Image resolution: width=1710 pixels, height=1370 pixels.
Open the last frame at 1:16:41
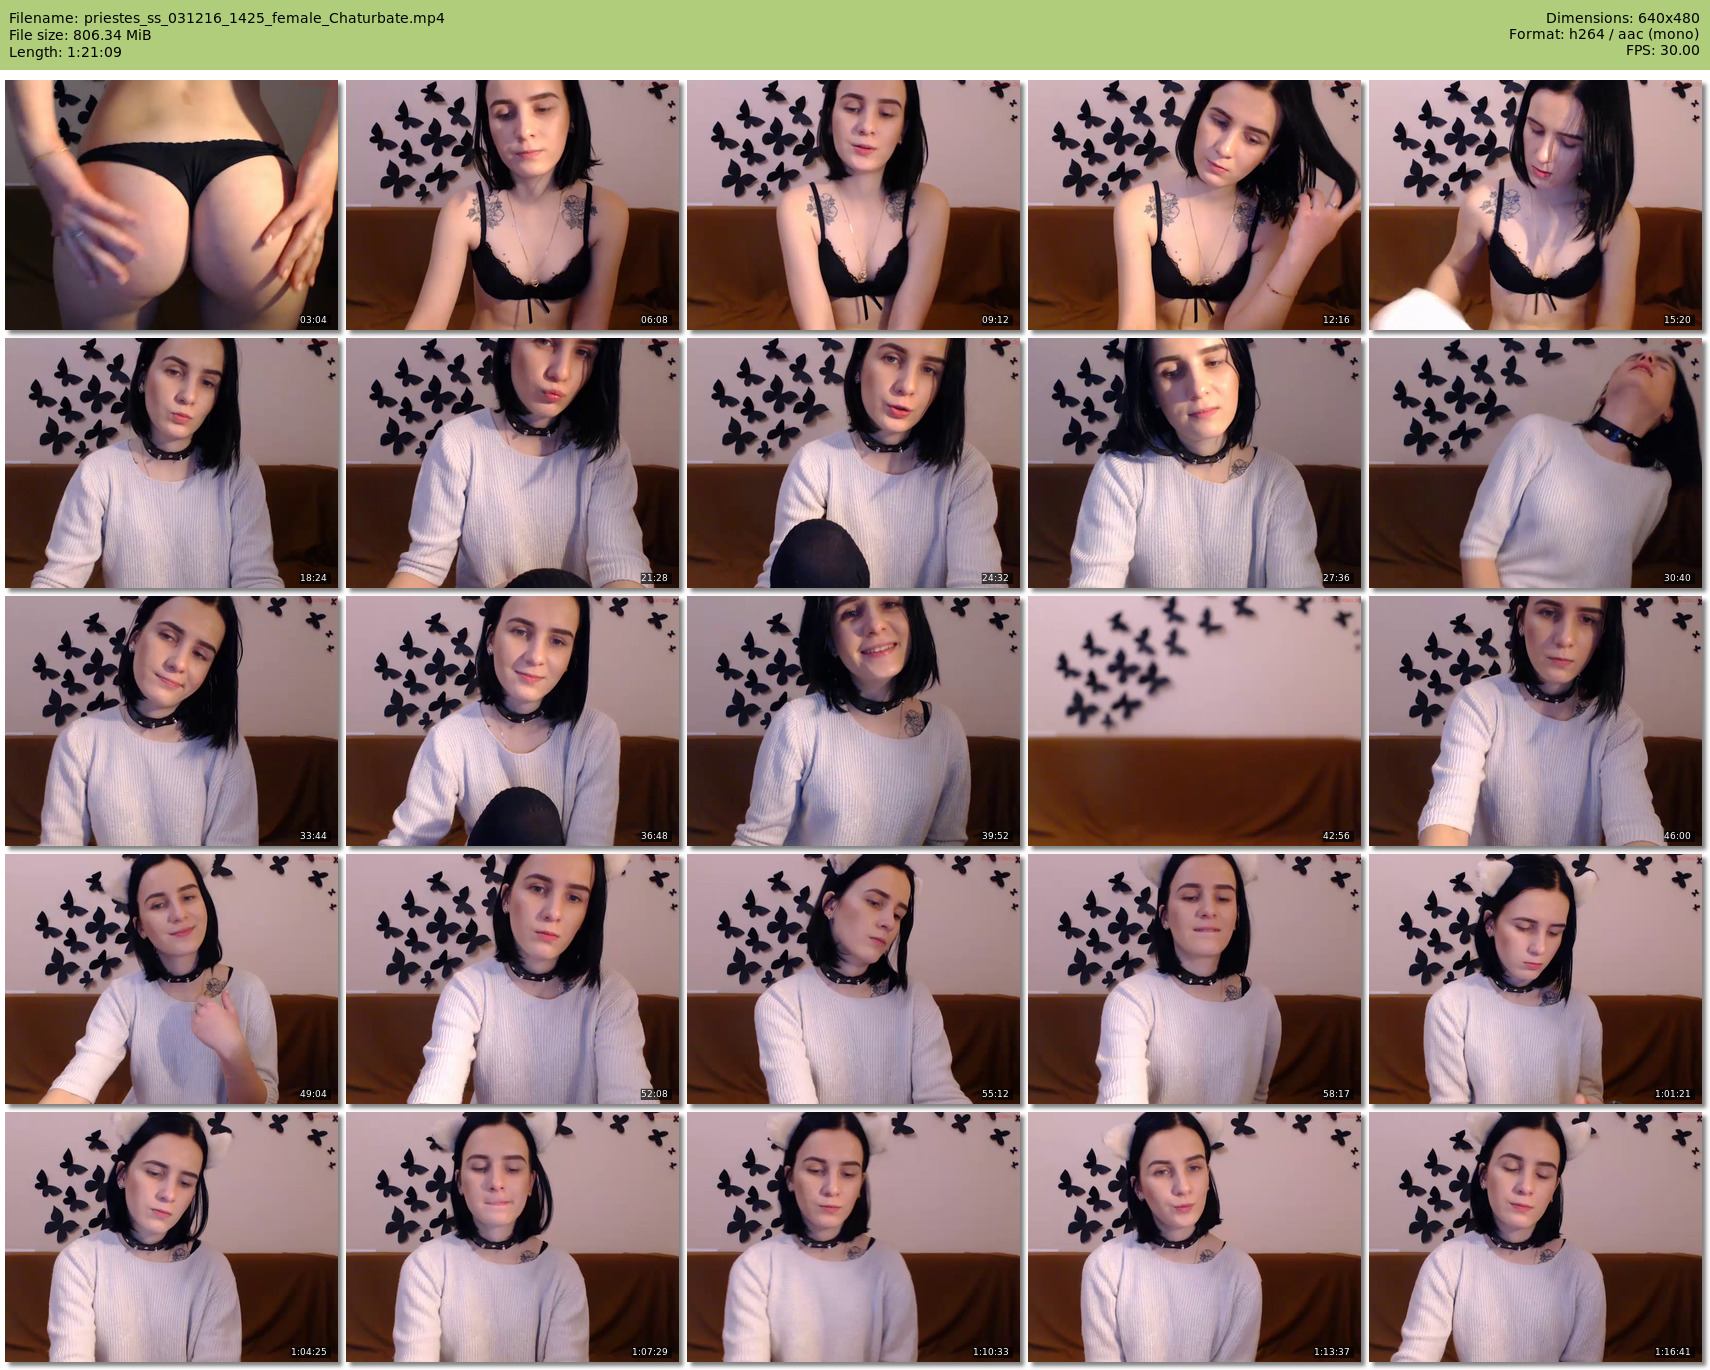[1536, 1237]
